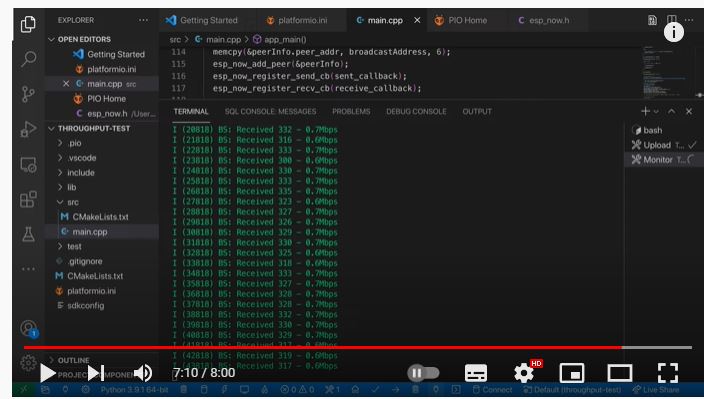The image size is (704, 399).
Task: Select the Upload task terminal
Action: coord(664,145)
